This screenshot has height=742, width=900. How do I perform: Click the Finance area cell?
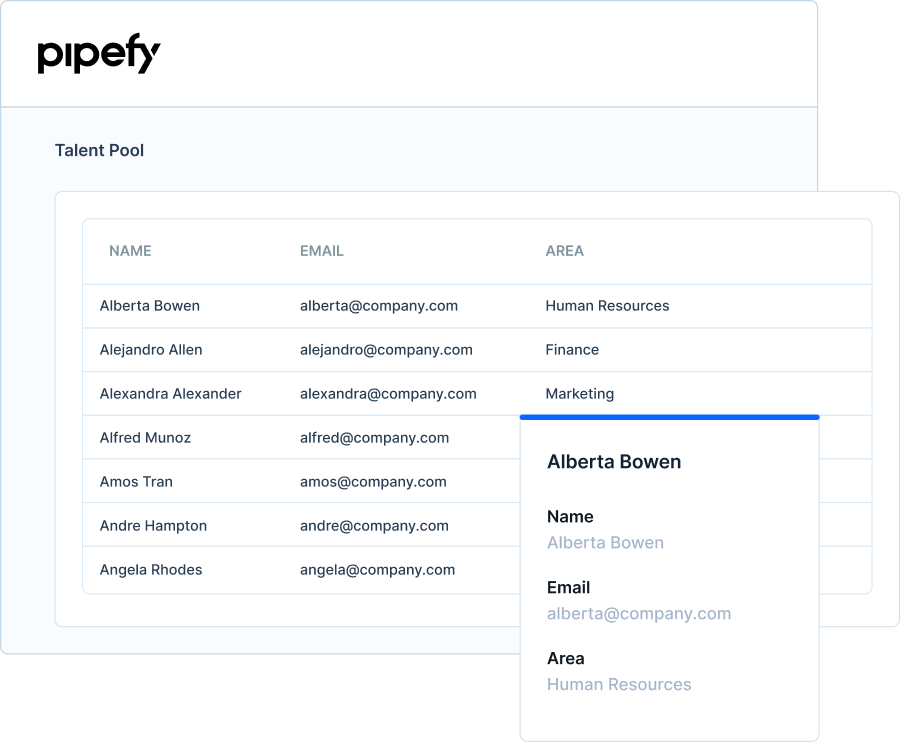(572, 350)
